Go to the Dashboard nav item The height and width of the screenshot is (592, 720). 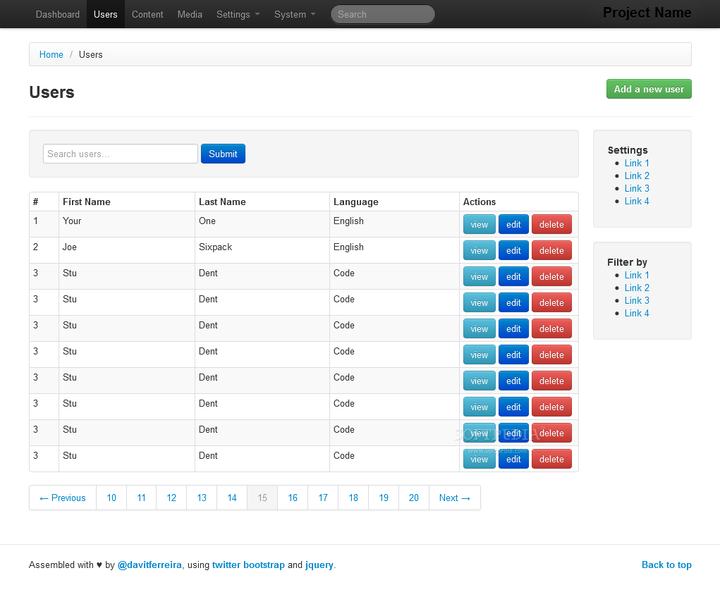(58, 15)
